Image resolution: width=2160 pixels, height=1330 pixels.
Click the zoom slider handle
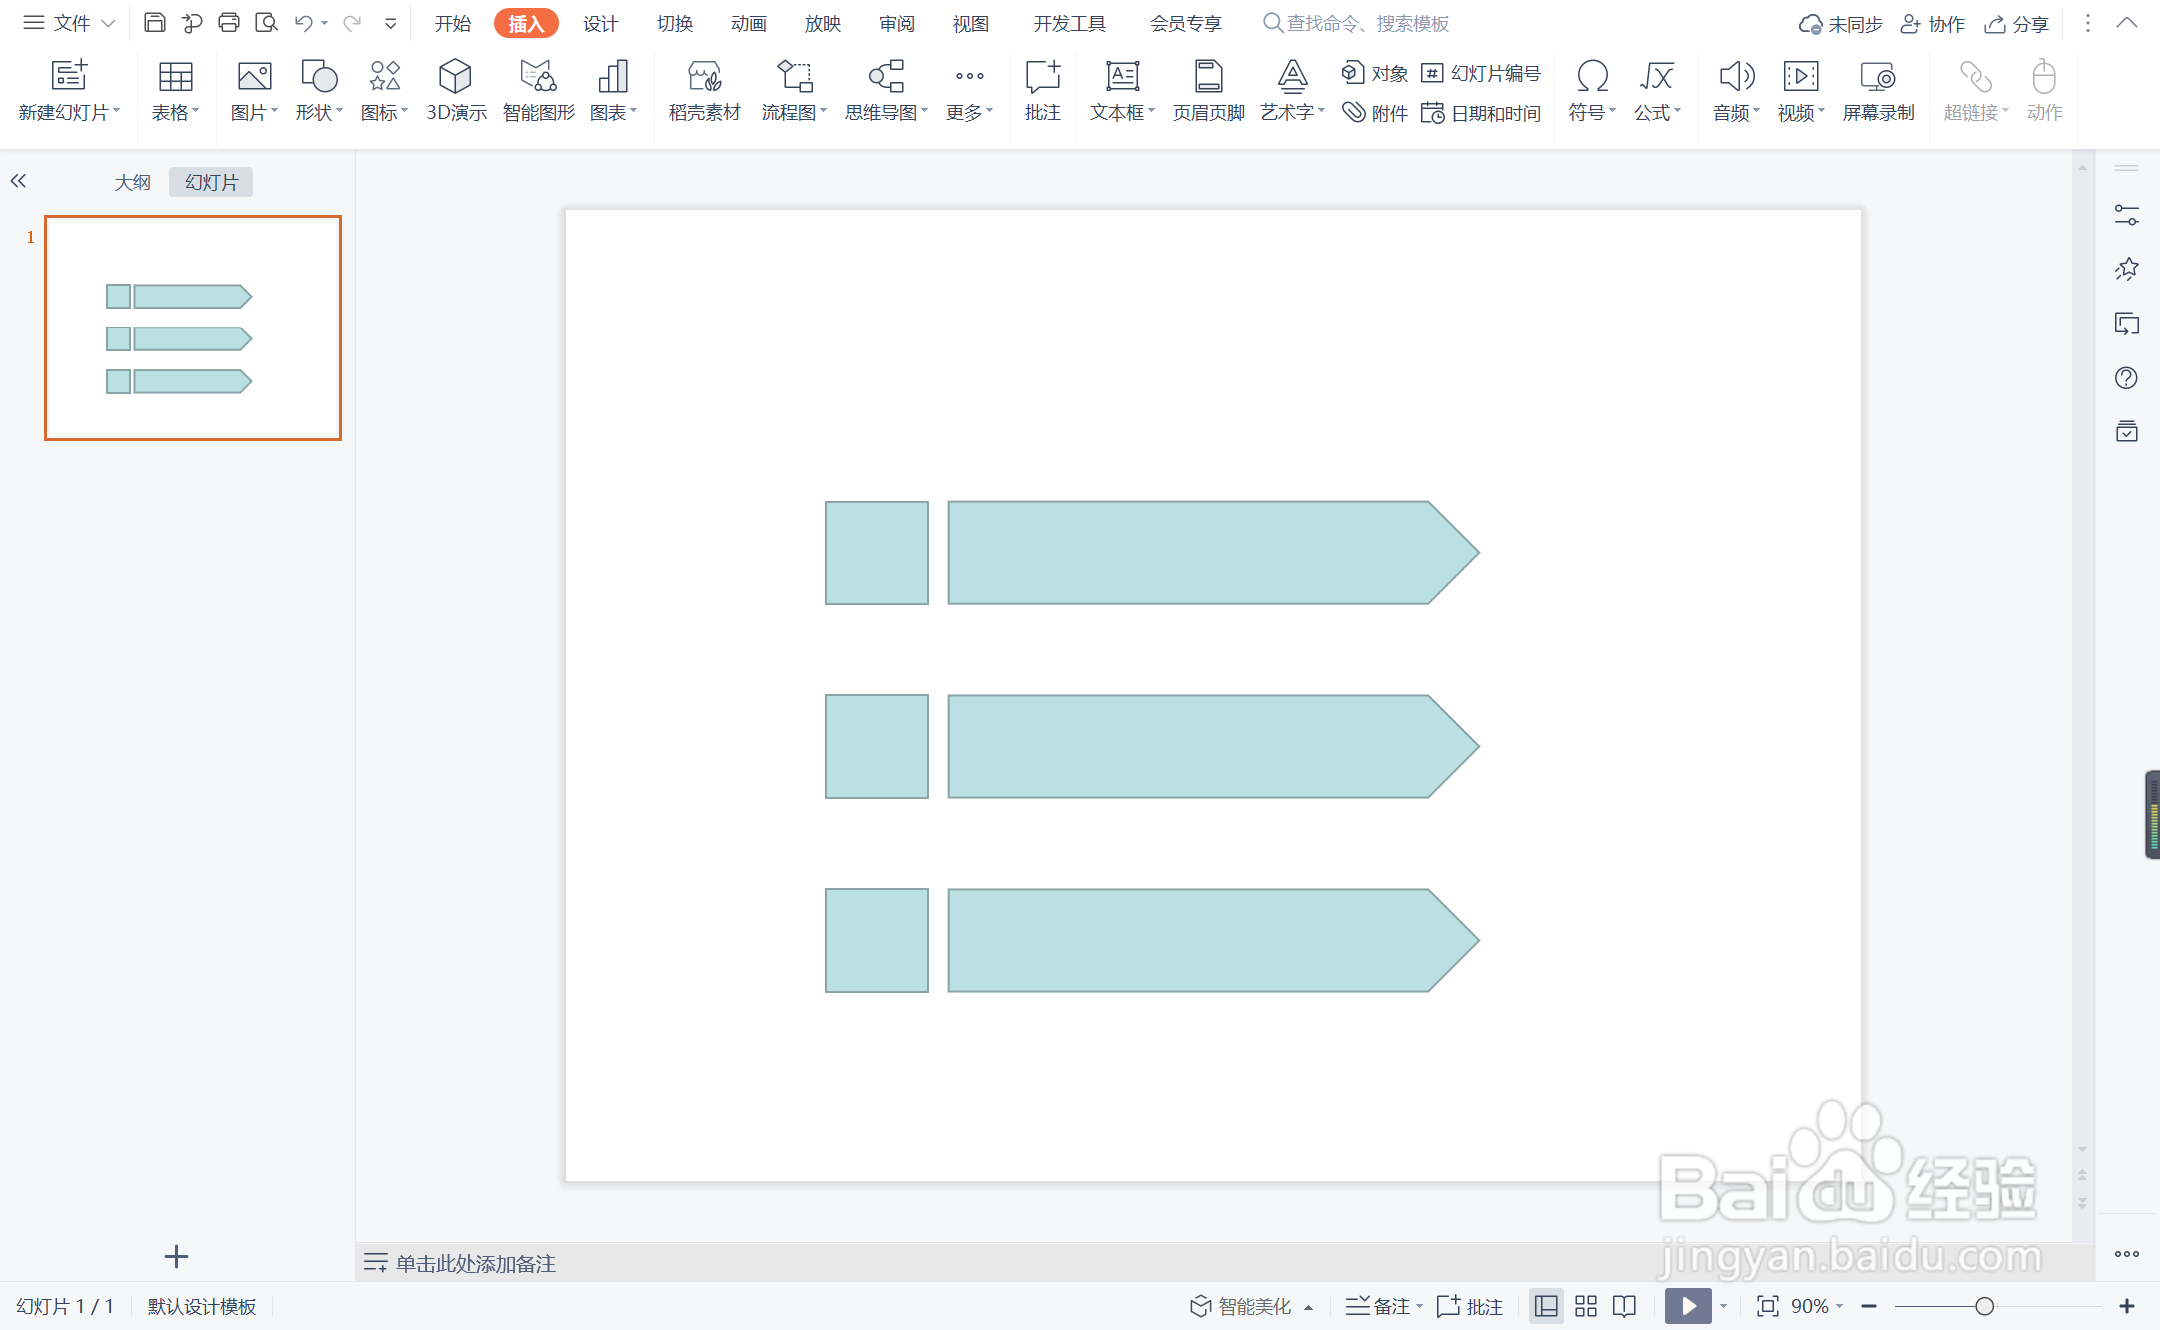click(x=1985, y=1306)
